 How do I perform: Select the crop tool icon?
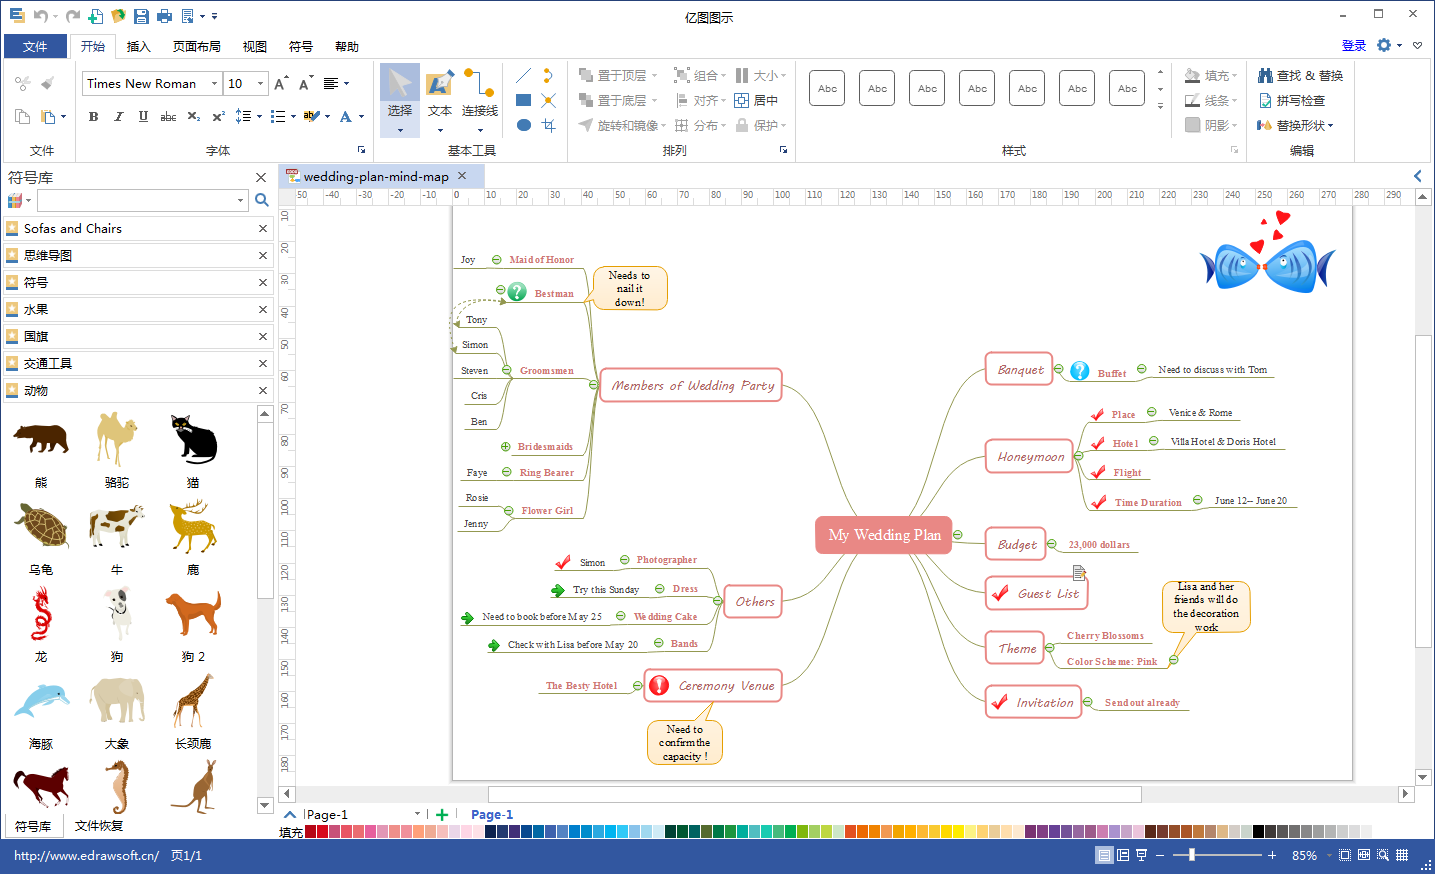[548, 125]
